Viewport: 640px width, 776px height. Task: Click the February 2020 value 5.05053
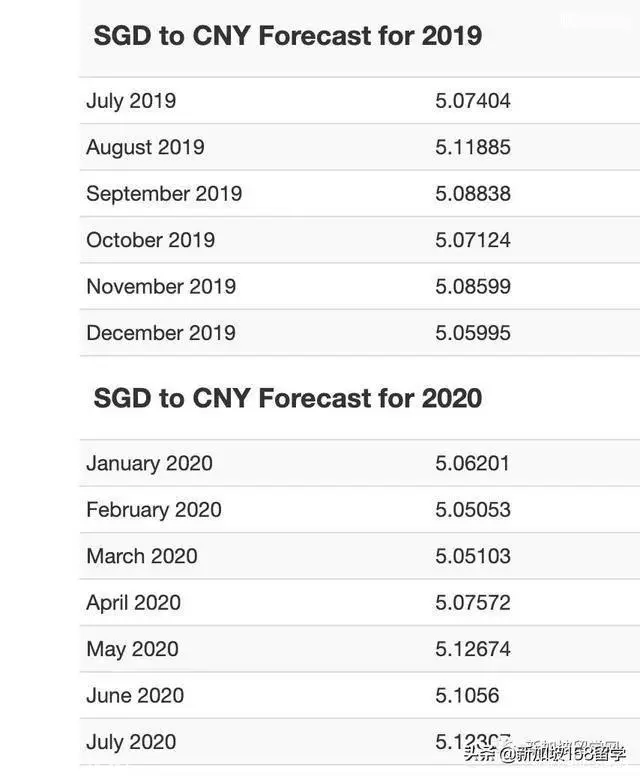tap(473, 510)
